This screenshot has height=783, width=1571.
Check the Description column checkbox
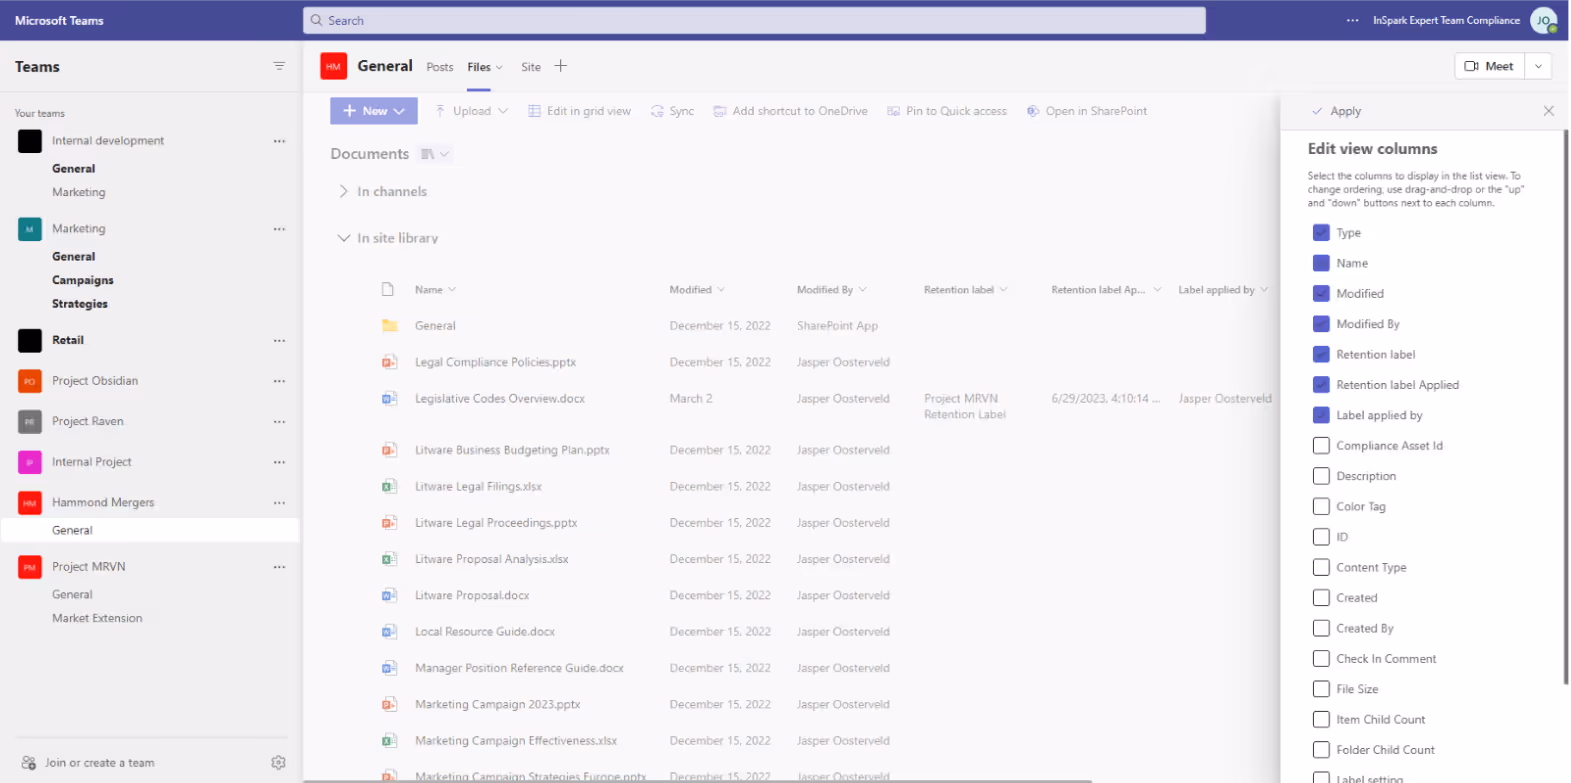(1321, 476)
